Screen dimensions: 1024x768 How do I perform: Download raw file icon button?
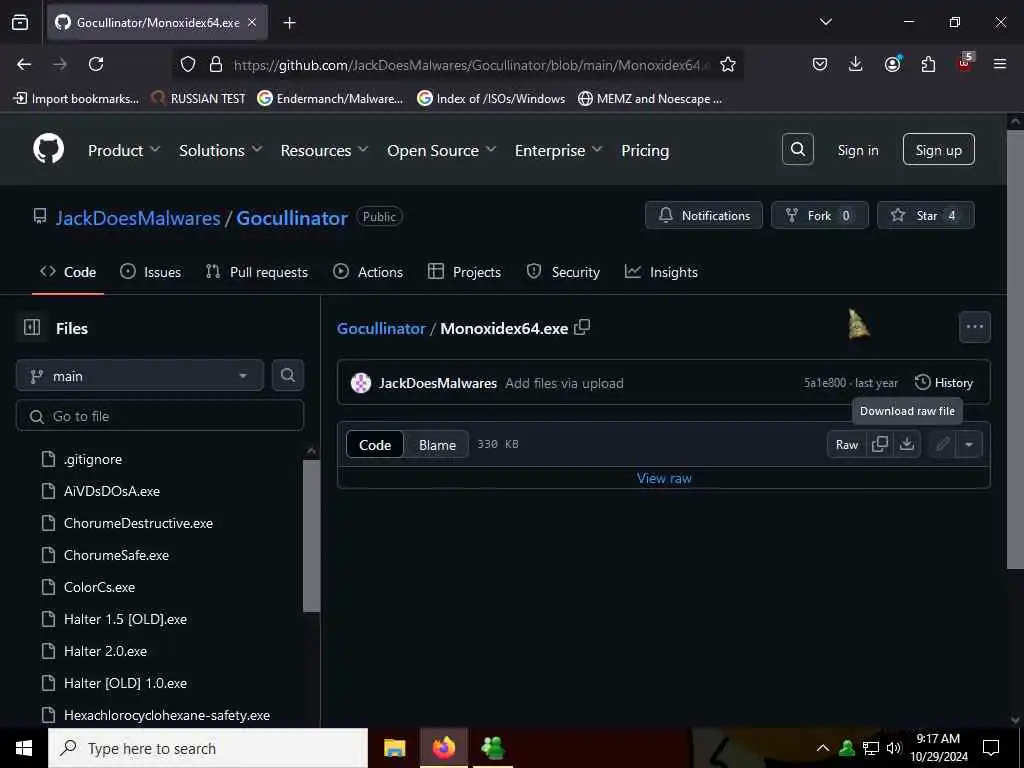(906, 444)
